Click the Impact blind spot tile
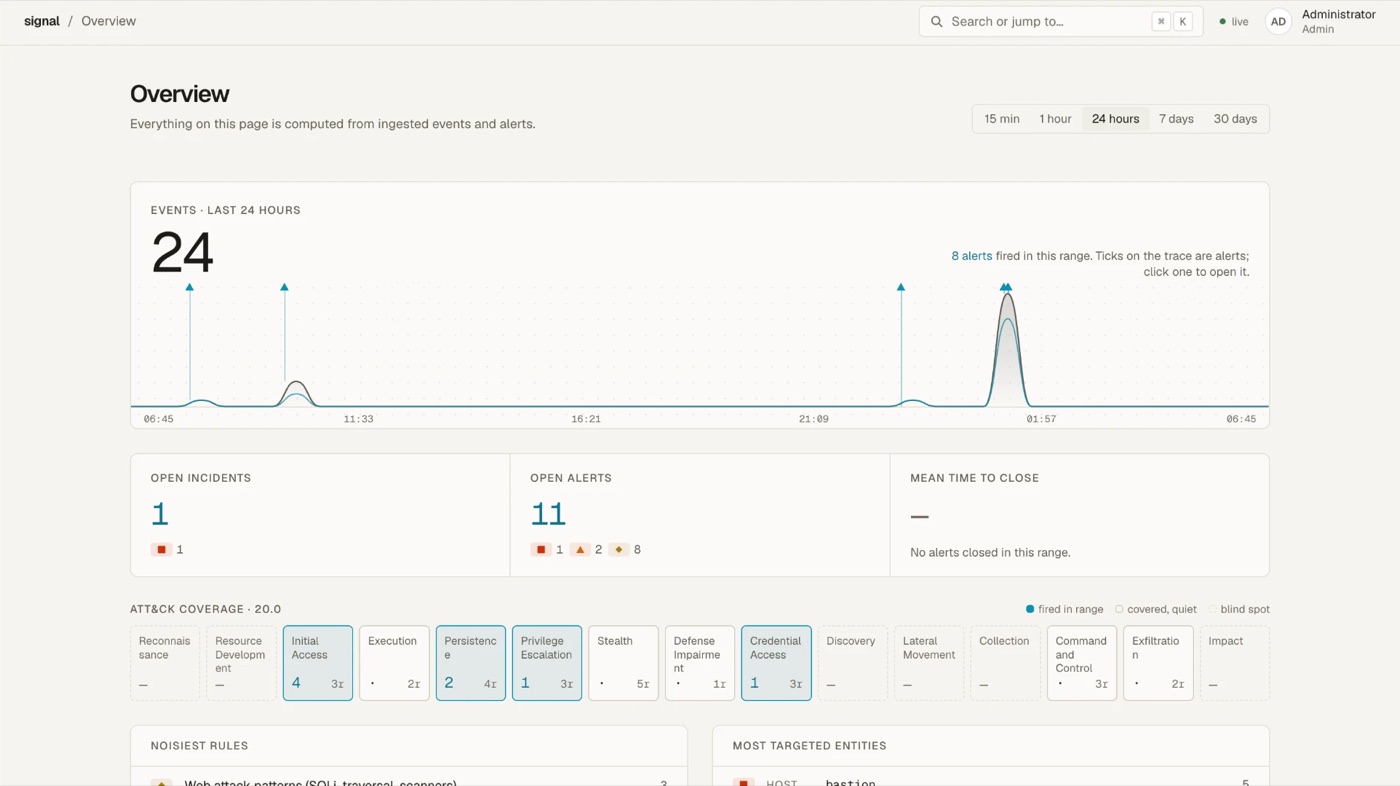The width and height of the screenshot is (1400, 786). pyautogui.click(x=1235, y=663)
